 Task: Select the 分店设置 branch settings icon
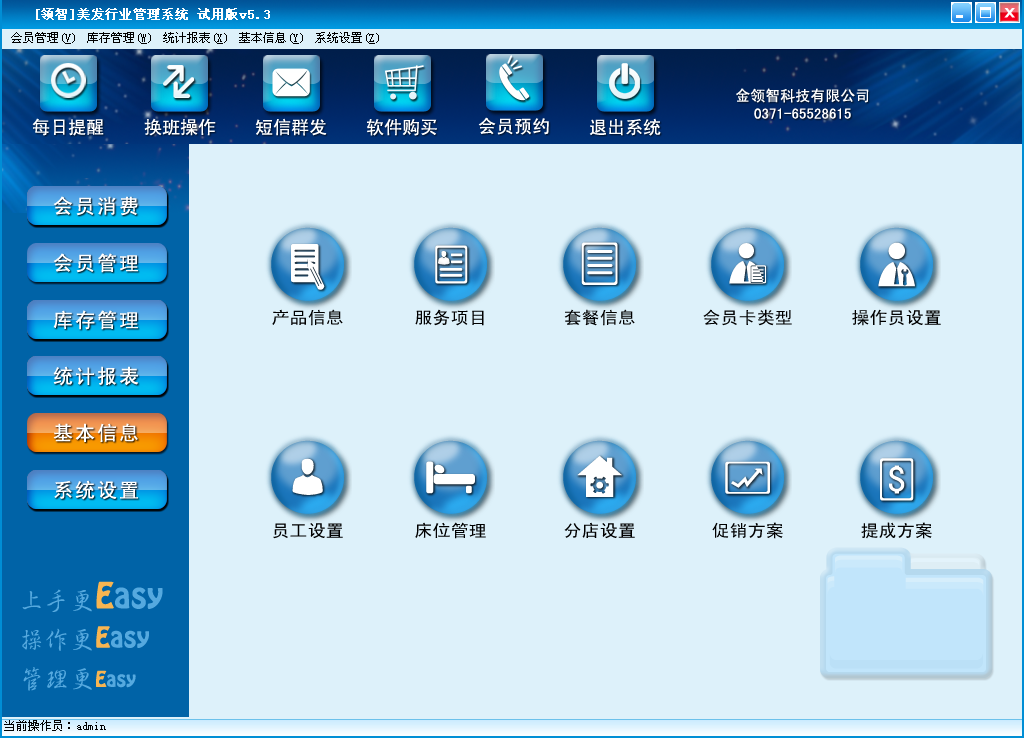click(599, 480)
